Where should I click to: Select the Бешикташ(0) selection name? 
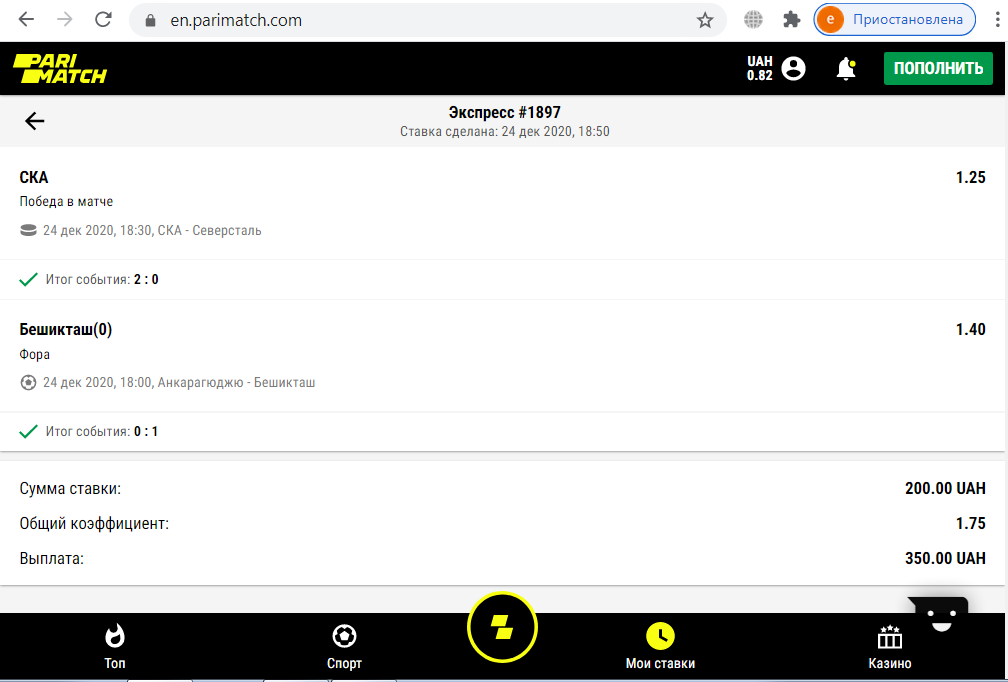click(66, 330)
